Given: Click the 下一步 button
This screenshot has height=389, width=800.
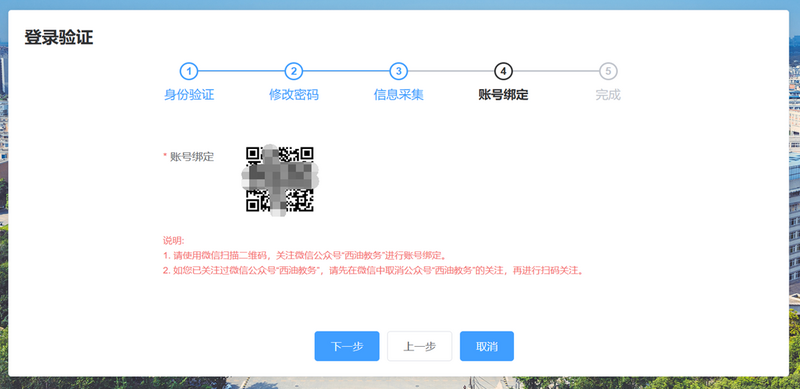Looking at the screenshot, I should tap(346, 346).
